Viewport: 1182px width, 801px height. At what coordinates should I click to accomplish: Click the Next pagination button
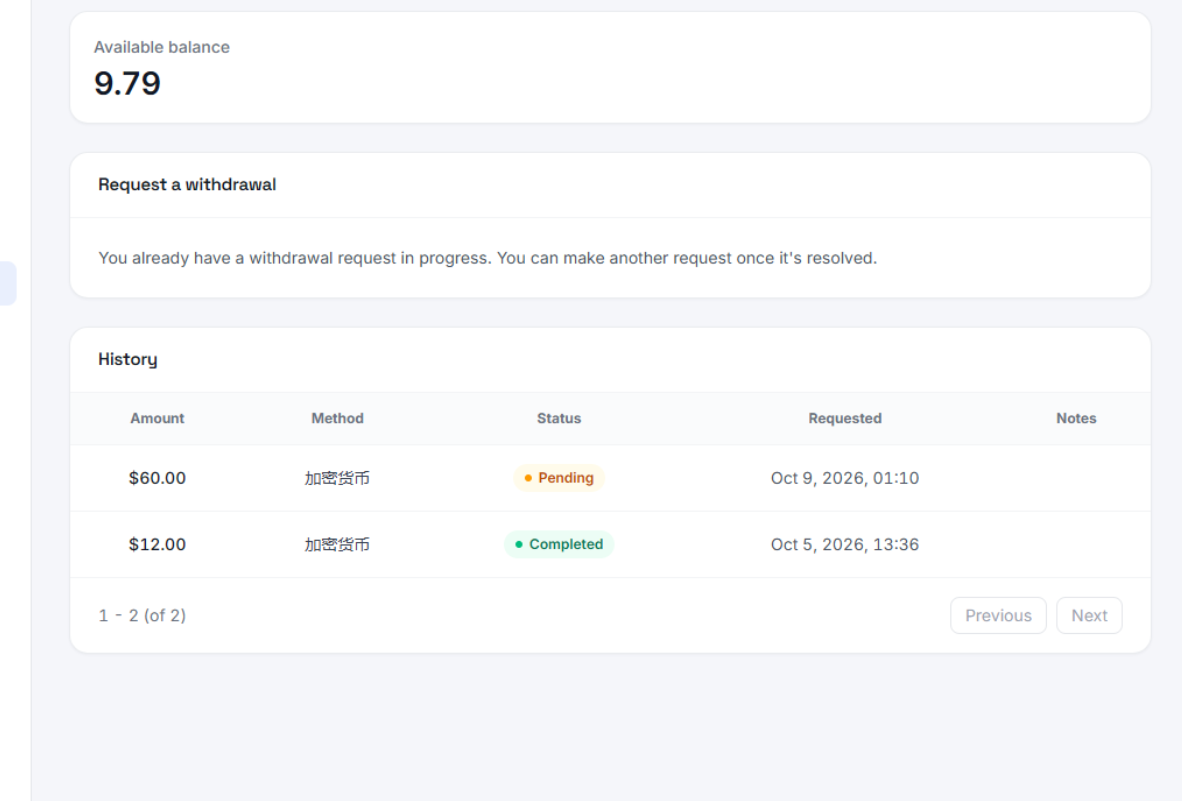click(x=1089, y=616)
